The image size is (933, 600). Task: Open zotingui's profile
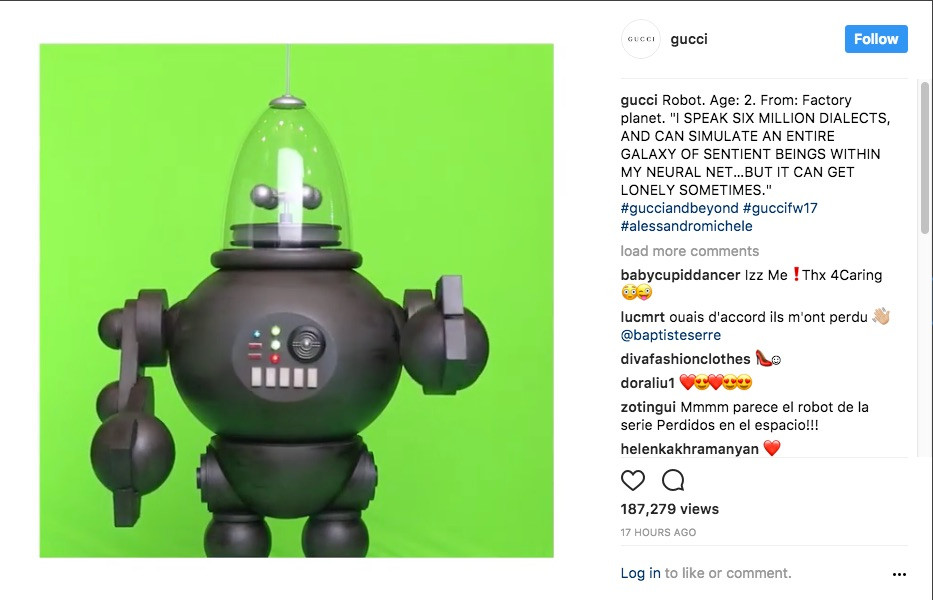pyautogui.click(x=648, y=407)
